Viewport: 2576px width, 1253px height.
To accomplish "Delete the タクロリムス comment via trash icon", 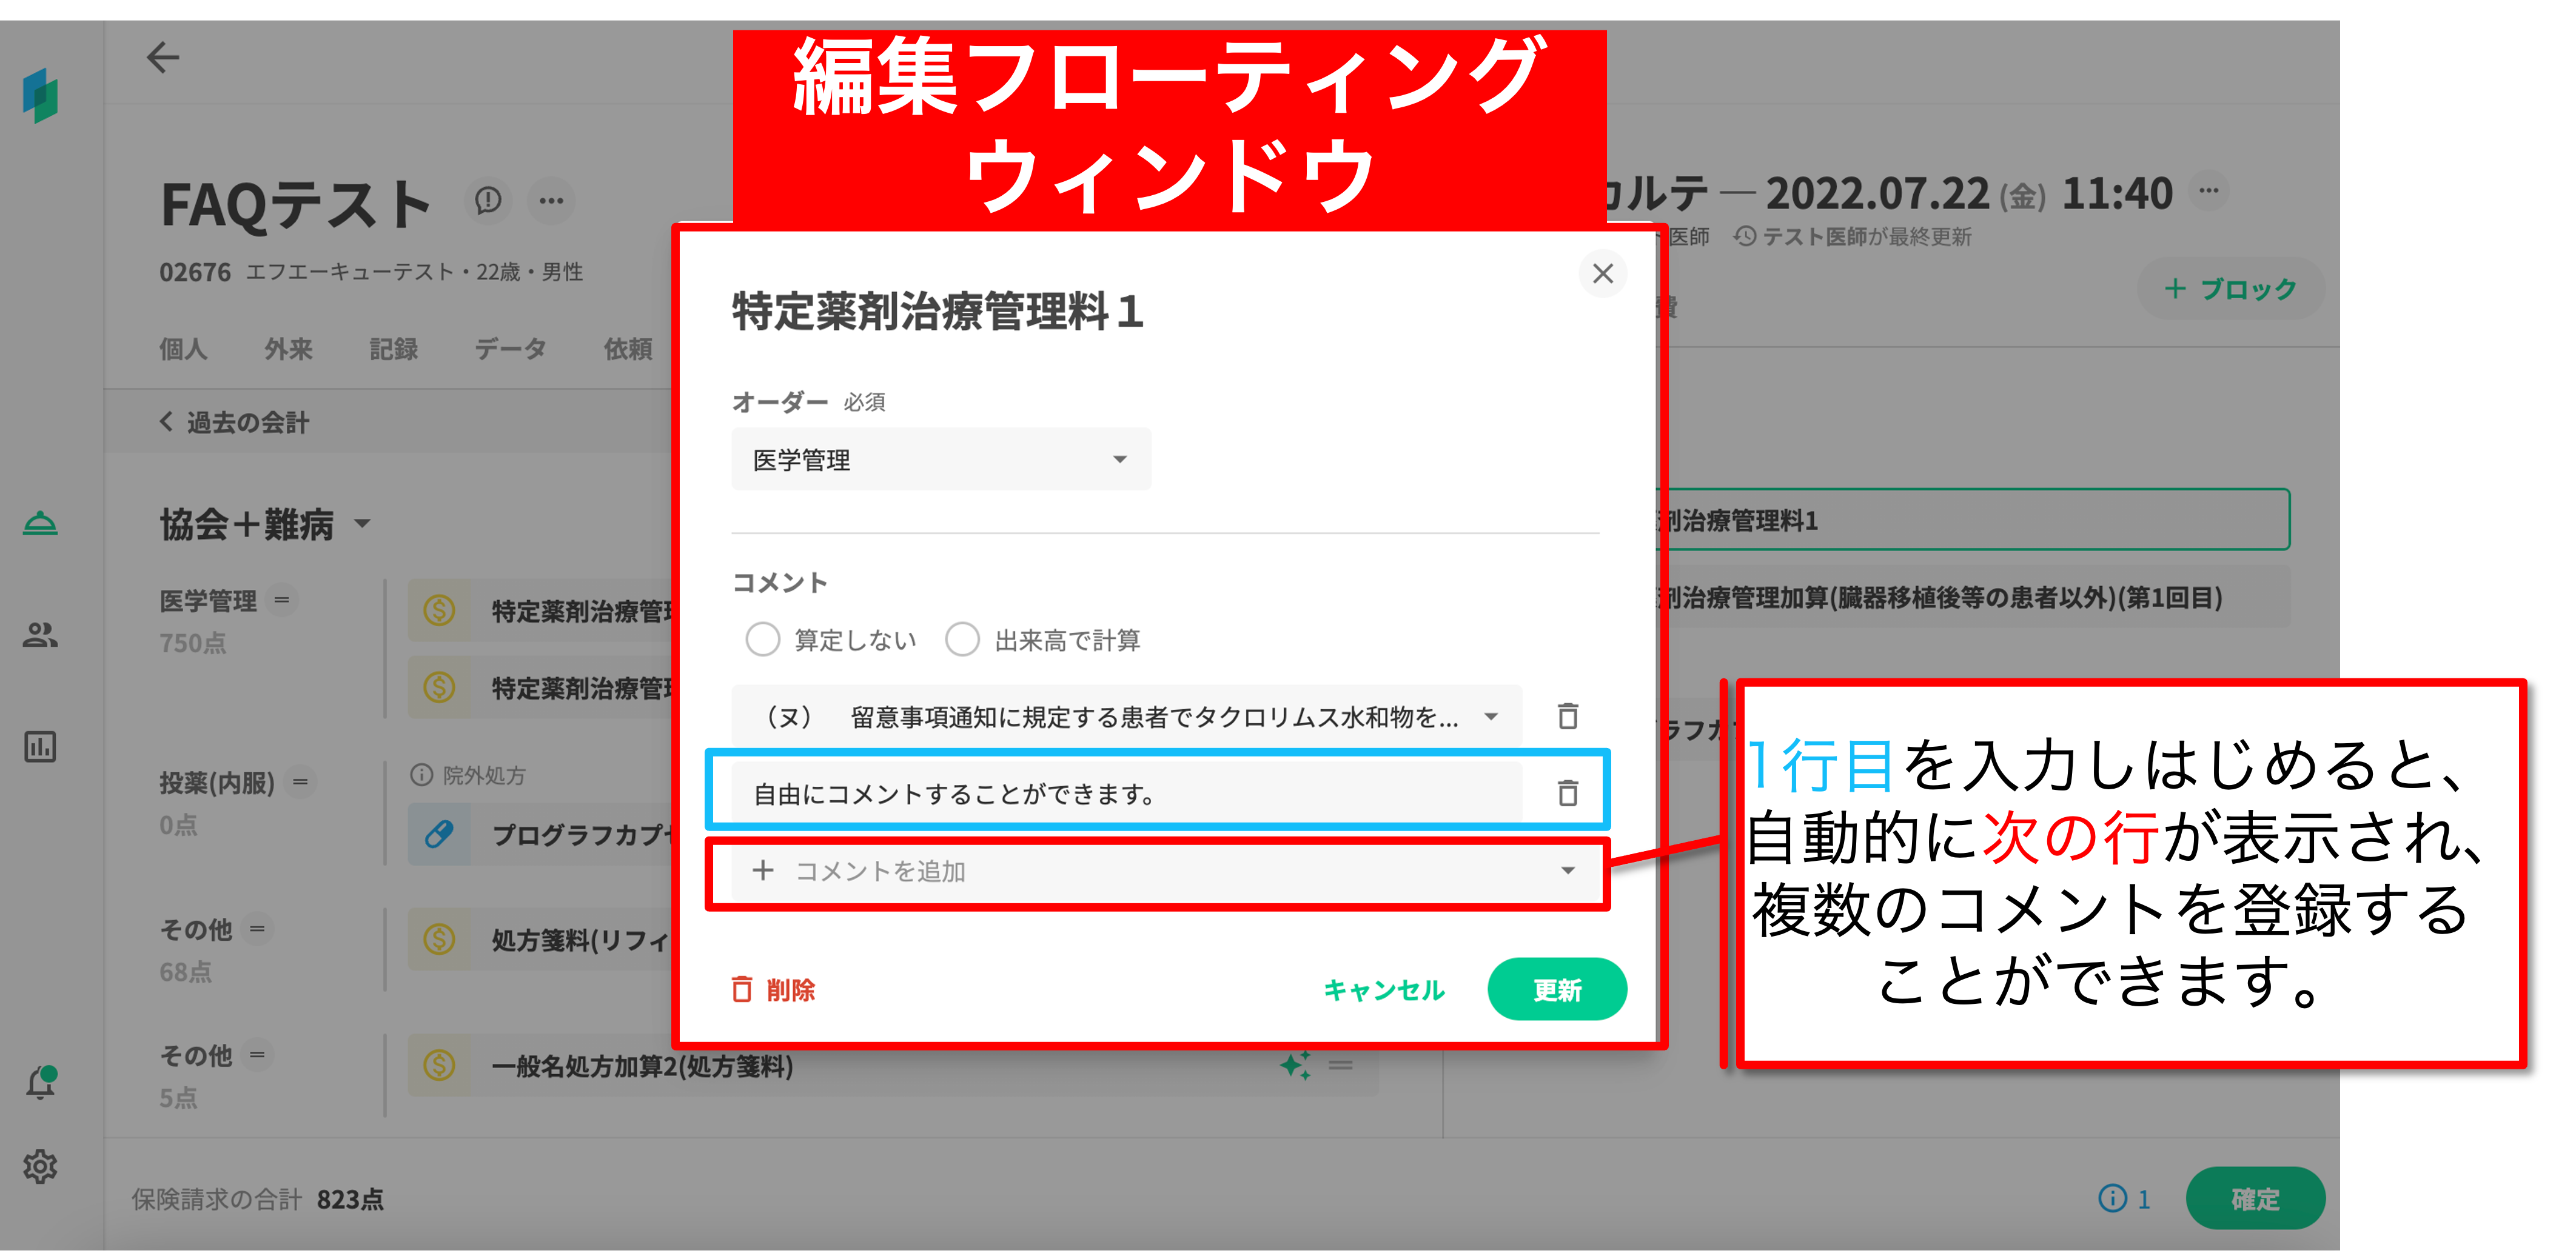I will click(x=1567, y=716).
